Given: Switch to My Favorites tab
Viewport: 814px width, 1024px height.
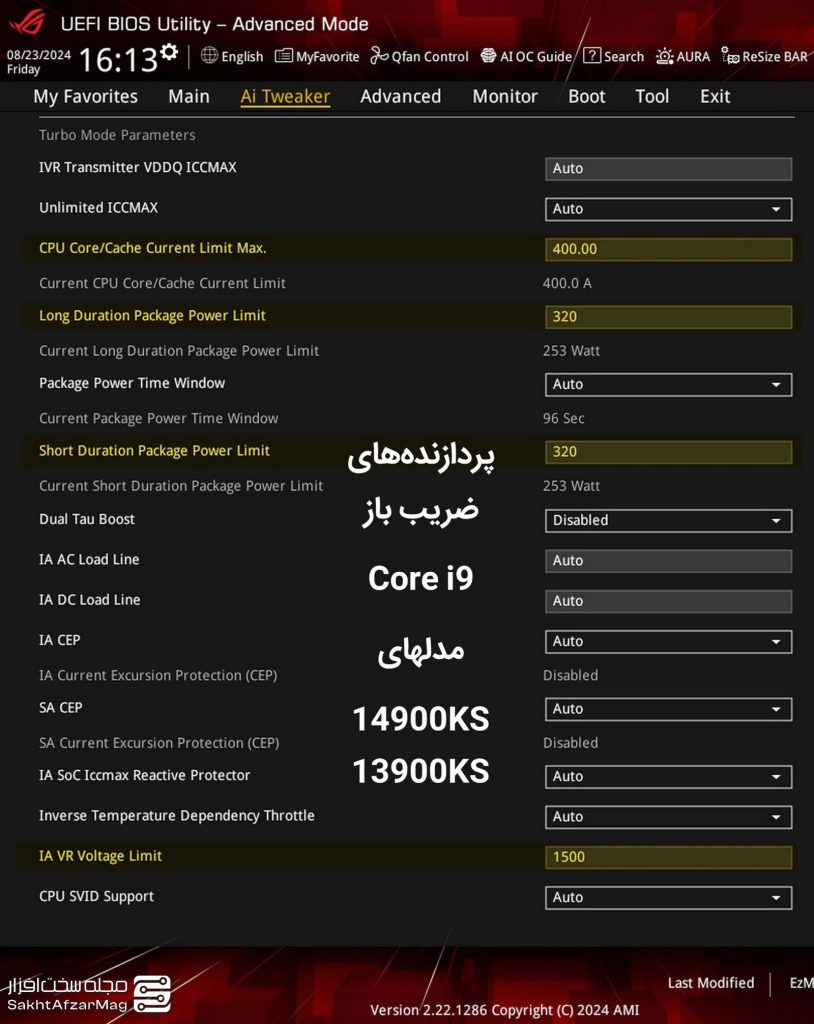Looking at the screenshot, I should [86, 96].
